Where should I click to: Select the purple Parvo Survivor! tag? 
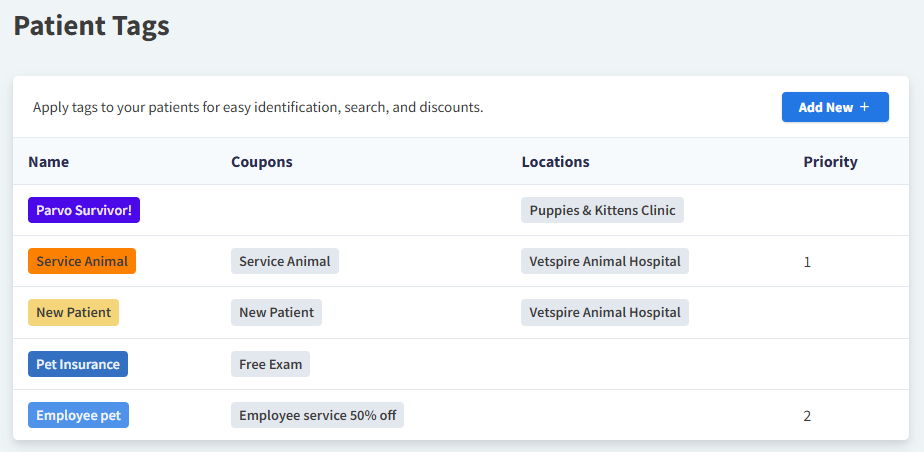pyautogui.click(x=85, y=210)
